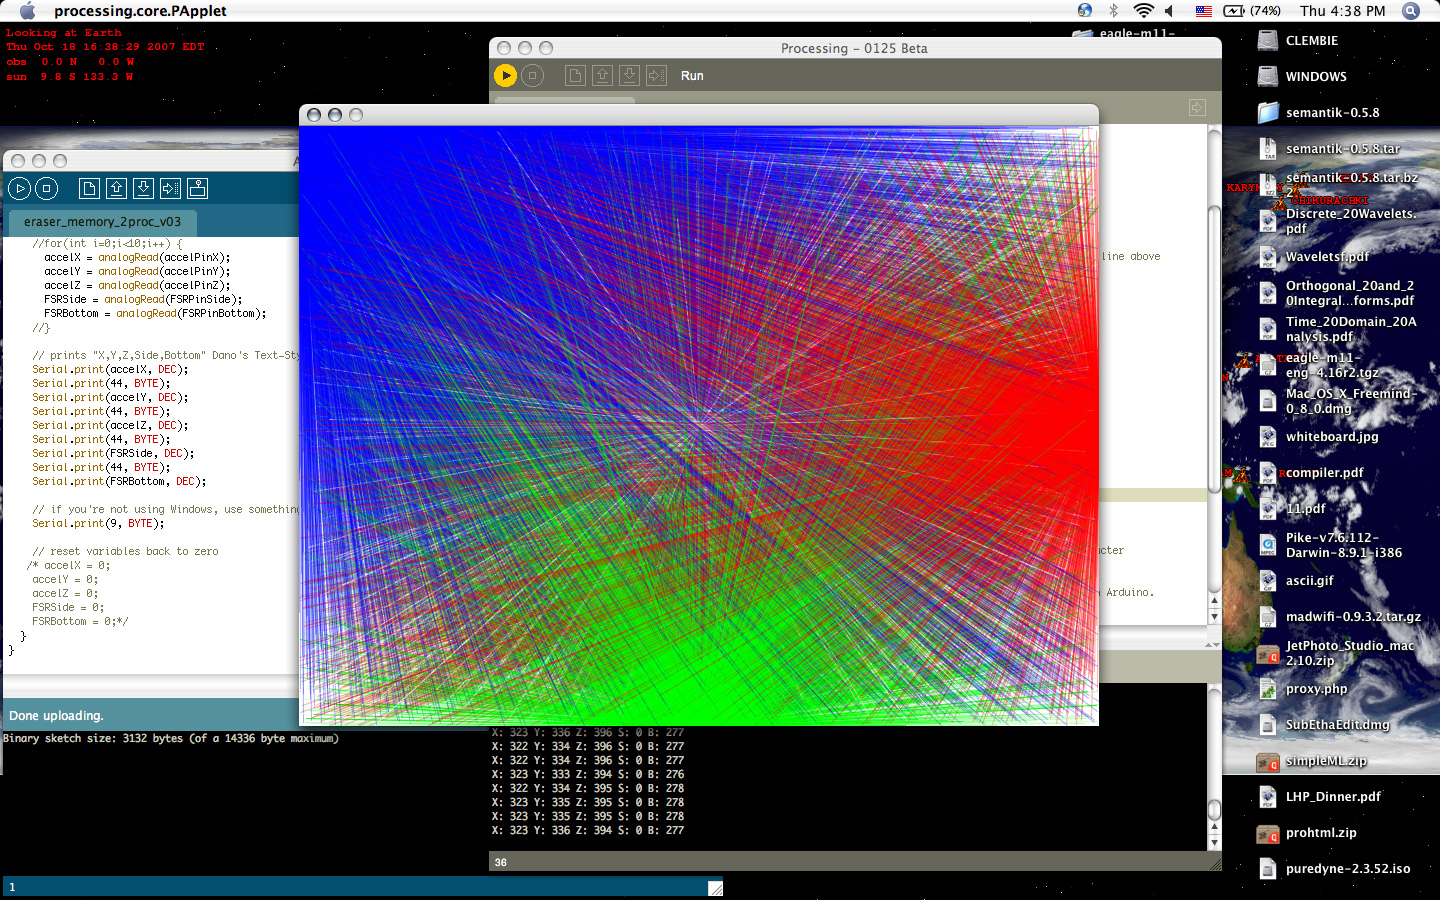Open Spotlight search icon
1440x900 pixels.
click(1411, 11)
